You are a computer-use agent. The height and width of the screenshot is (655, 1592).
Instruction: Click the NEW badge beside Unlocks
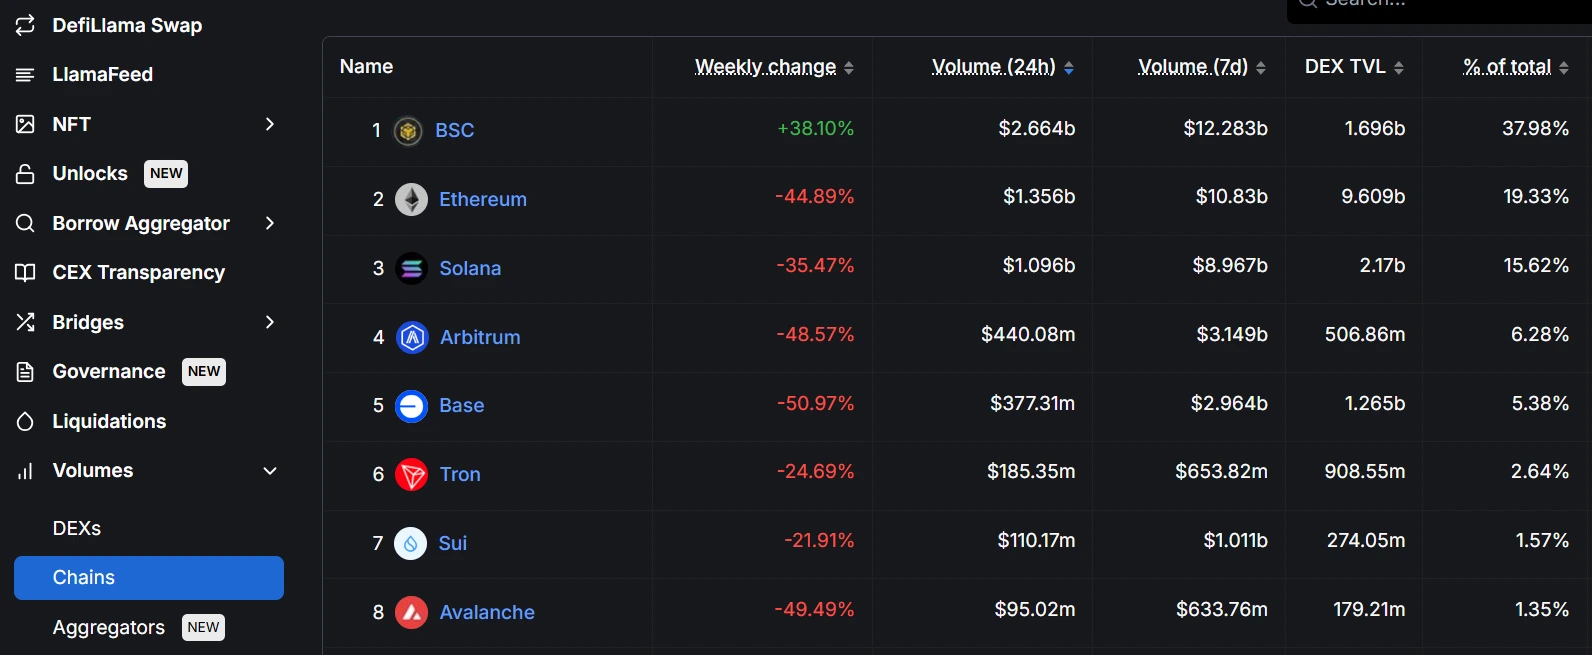coord(166,174)
